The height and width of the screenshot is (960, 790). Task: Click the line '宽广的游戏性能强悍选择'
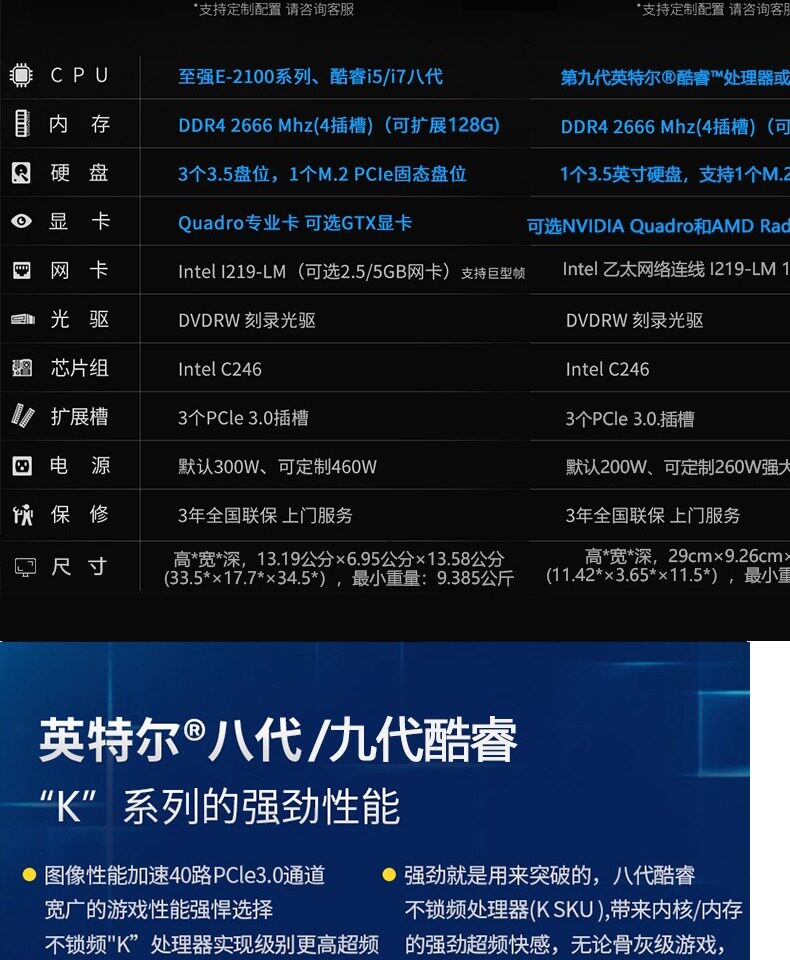point(159,909)
